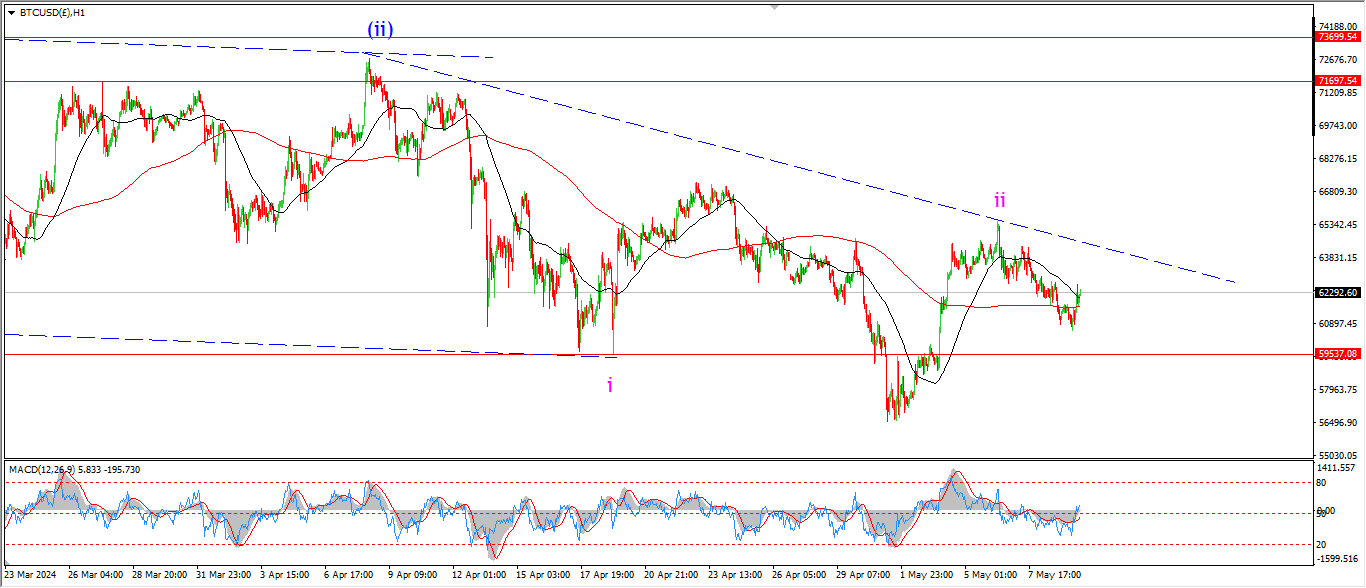Click the gray chart shift triangle marker
1366x588 pixels.
(772, 6)
